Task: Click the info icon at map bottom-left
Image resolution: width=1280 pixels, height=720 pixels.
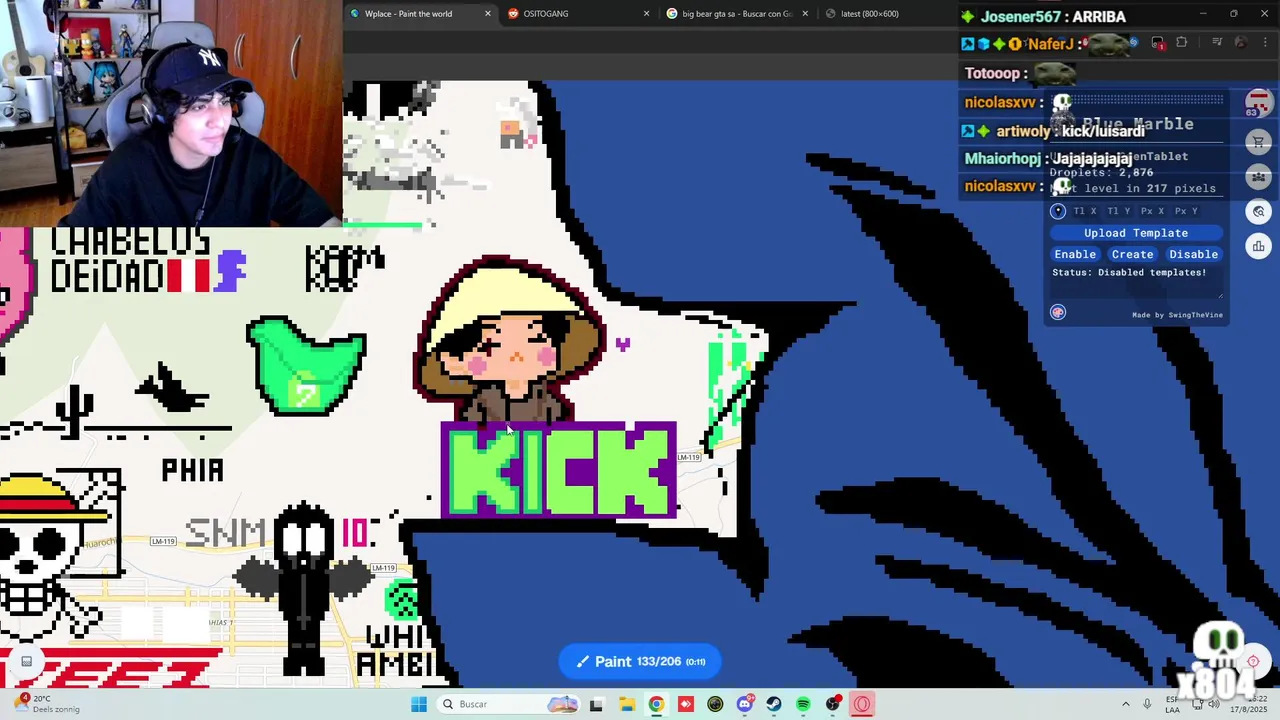Action: (x=27, y=660)
